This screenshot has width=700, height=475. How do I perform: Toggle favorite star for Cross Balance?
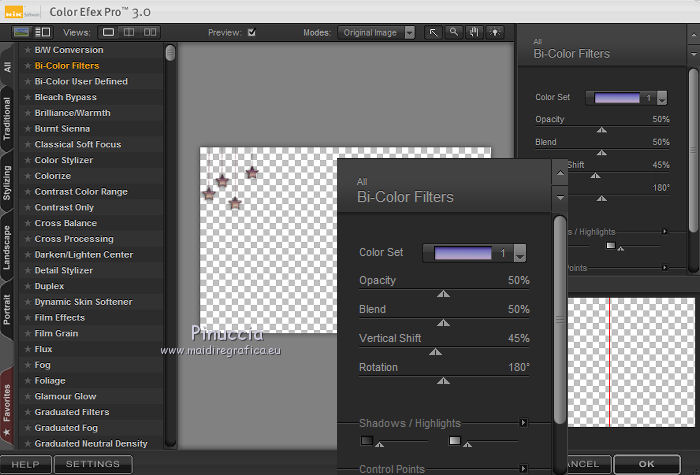[28, 223]
